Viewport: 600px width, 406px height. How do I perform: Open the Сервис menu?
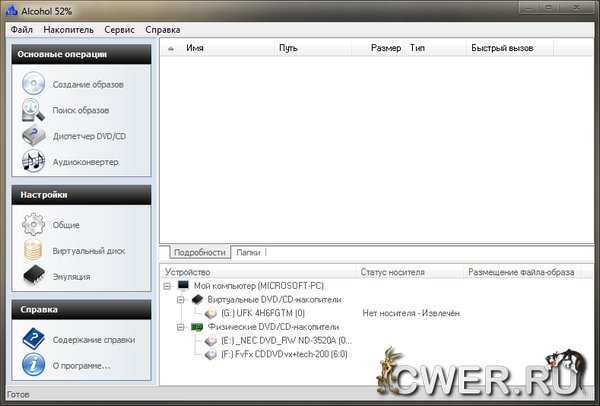(x=119, y=29)
